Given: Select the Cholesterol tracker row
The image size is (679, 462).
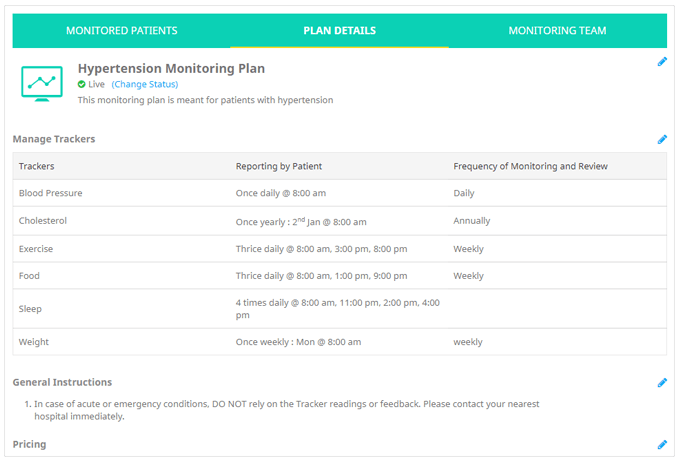Looking at the screenshot, I should click(340, 221).
